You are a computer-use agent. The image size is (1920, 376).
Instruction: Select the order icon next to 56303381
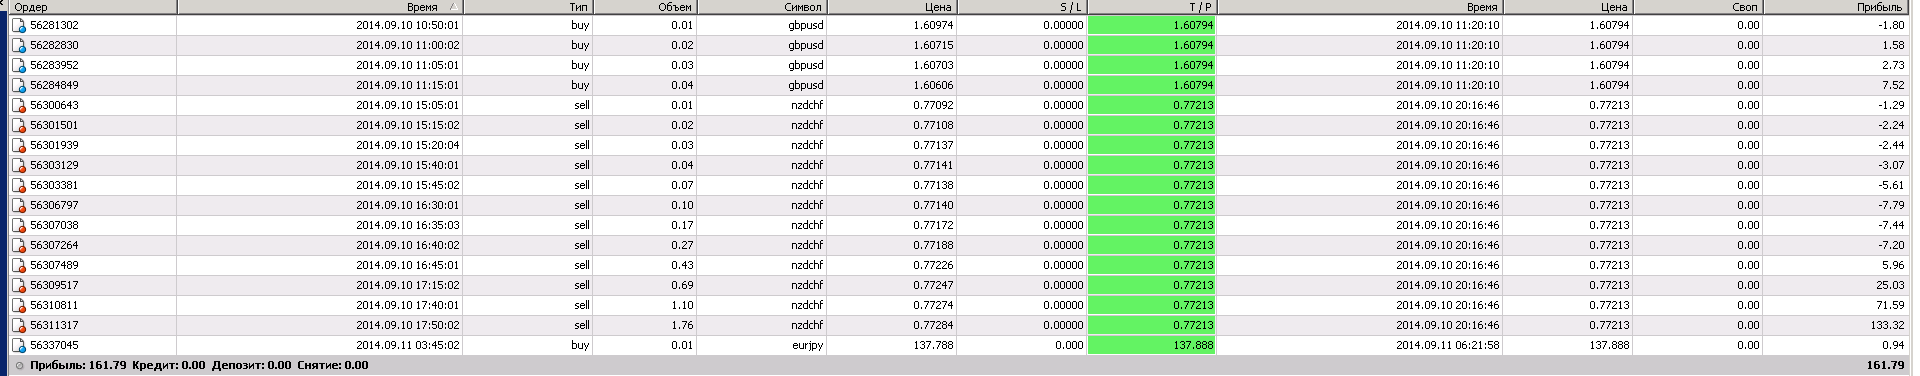coord(19,185)
